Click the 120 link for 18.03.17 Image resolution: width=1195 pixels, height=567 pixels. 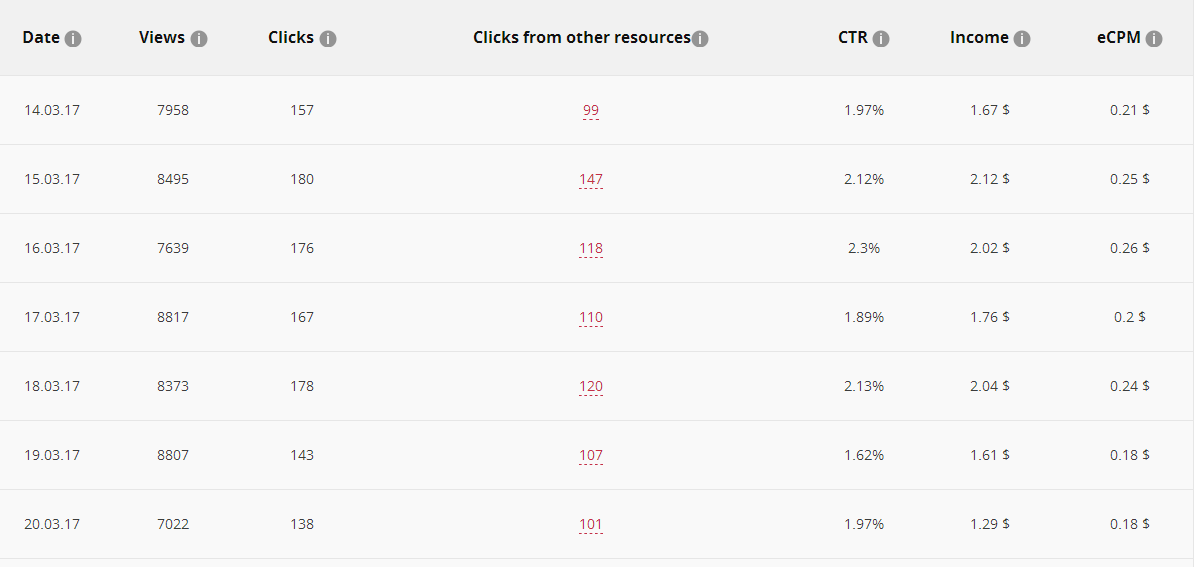pyautogui.click(x=591, y=386)
